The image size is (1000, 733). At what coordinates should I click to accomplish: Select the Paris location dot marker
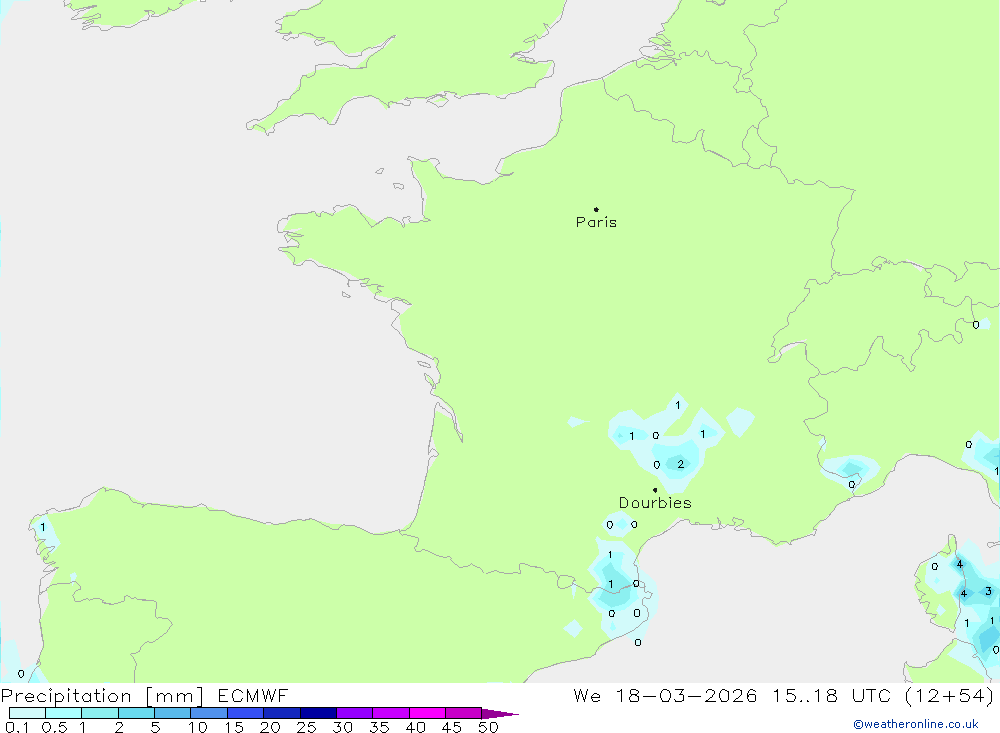tap(596, 209)
